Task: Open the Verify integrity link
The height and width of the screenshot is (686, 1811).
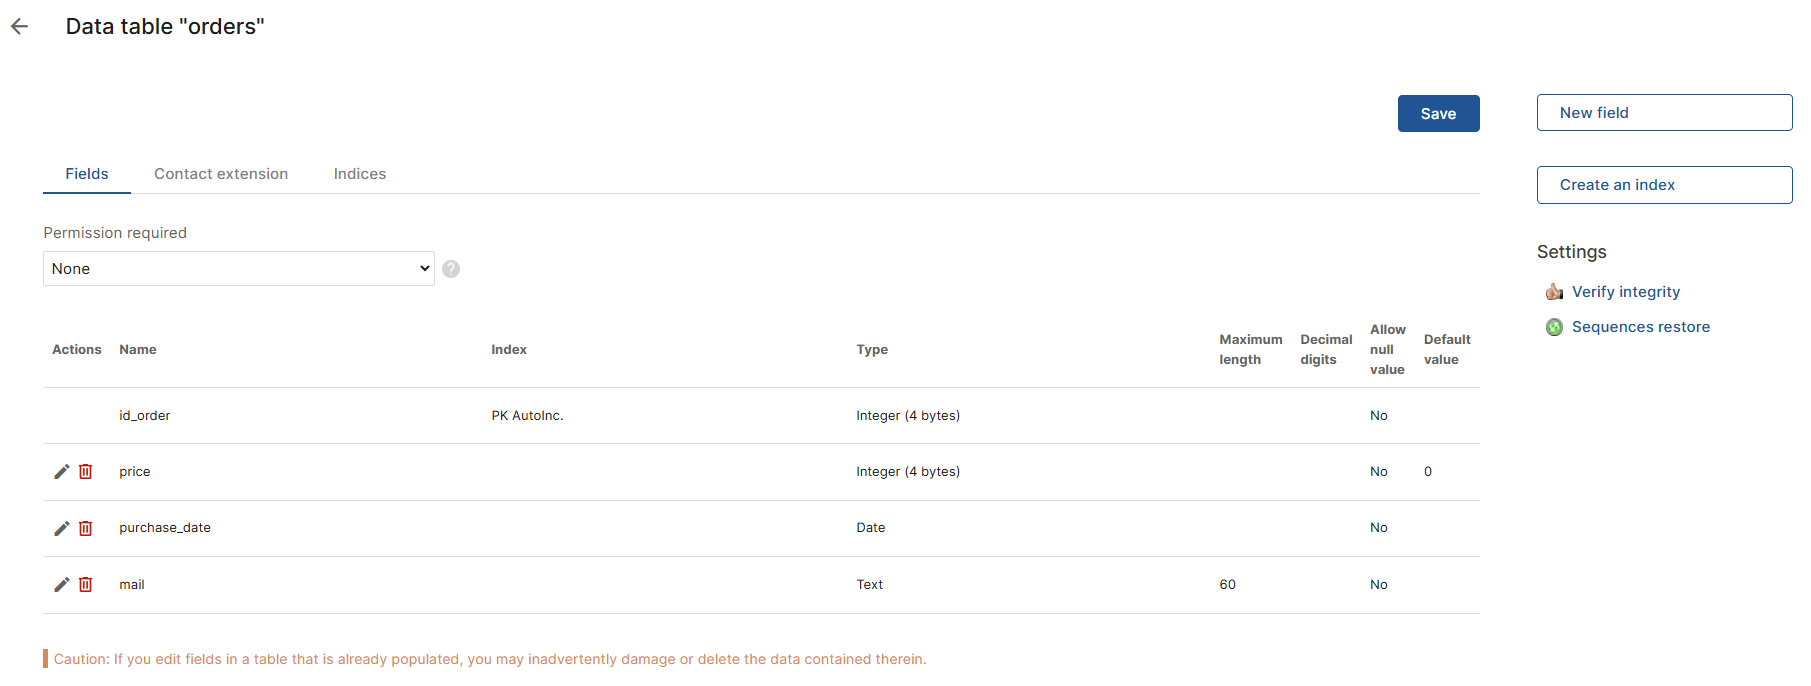Action: 1626,292
